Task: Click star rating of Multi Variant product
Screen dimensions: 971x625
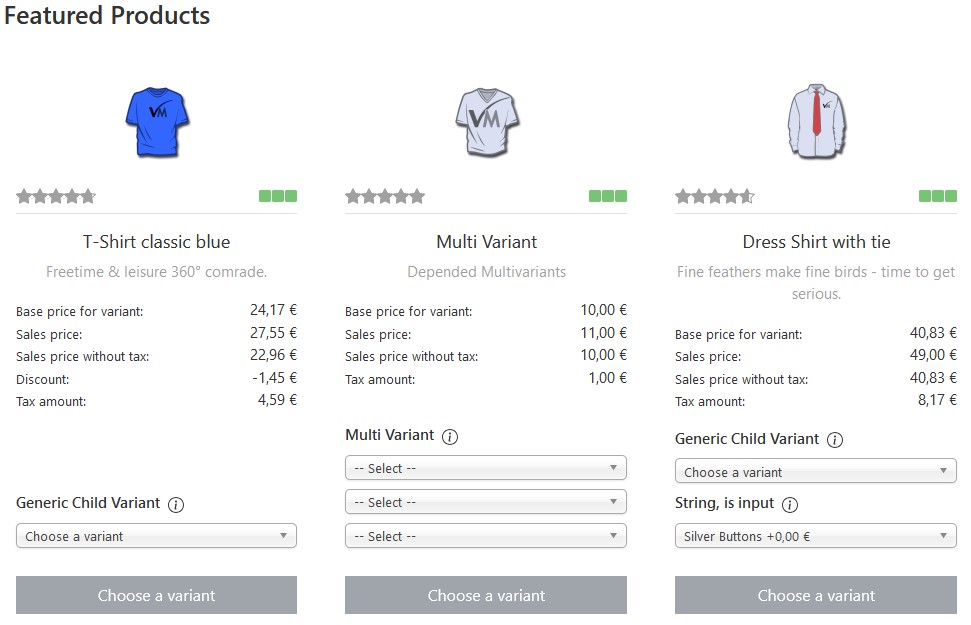Action: coord(385,196)
